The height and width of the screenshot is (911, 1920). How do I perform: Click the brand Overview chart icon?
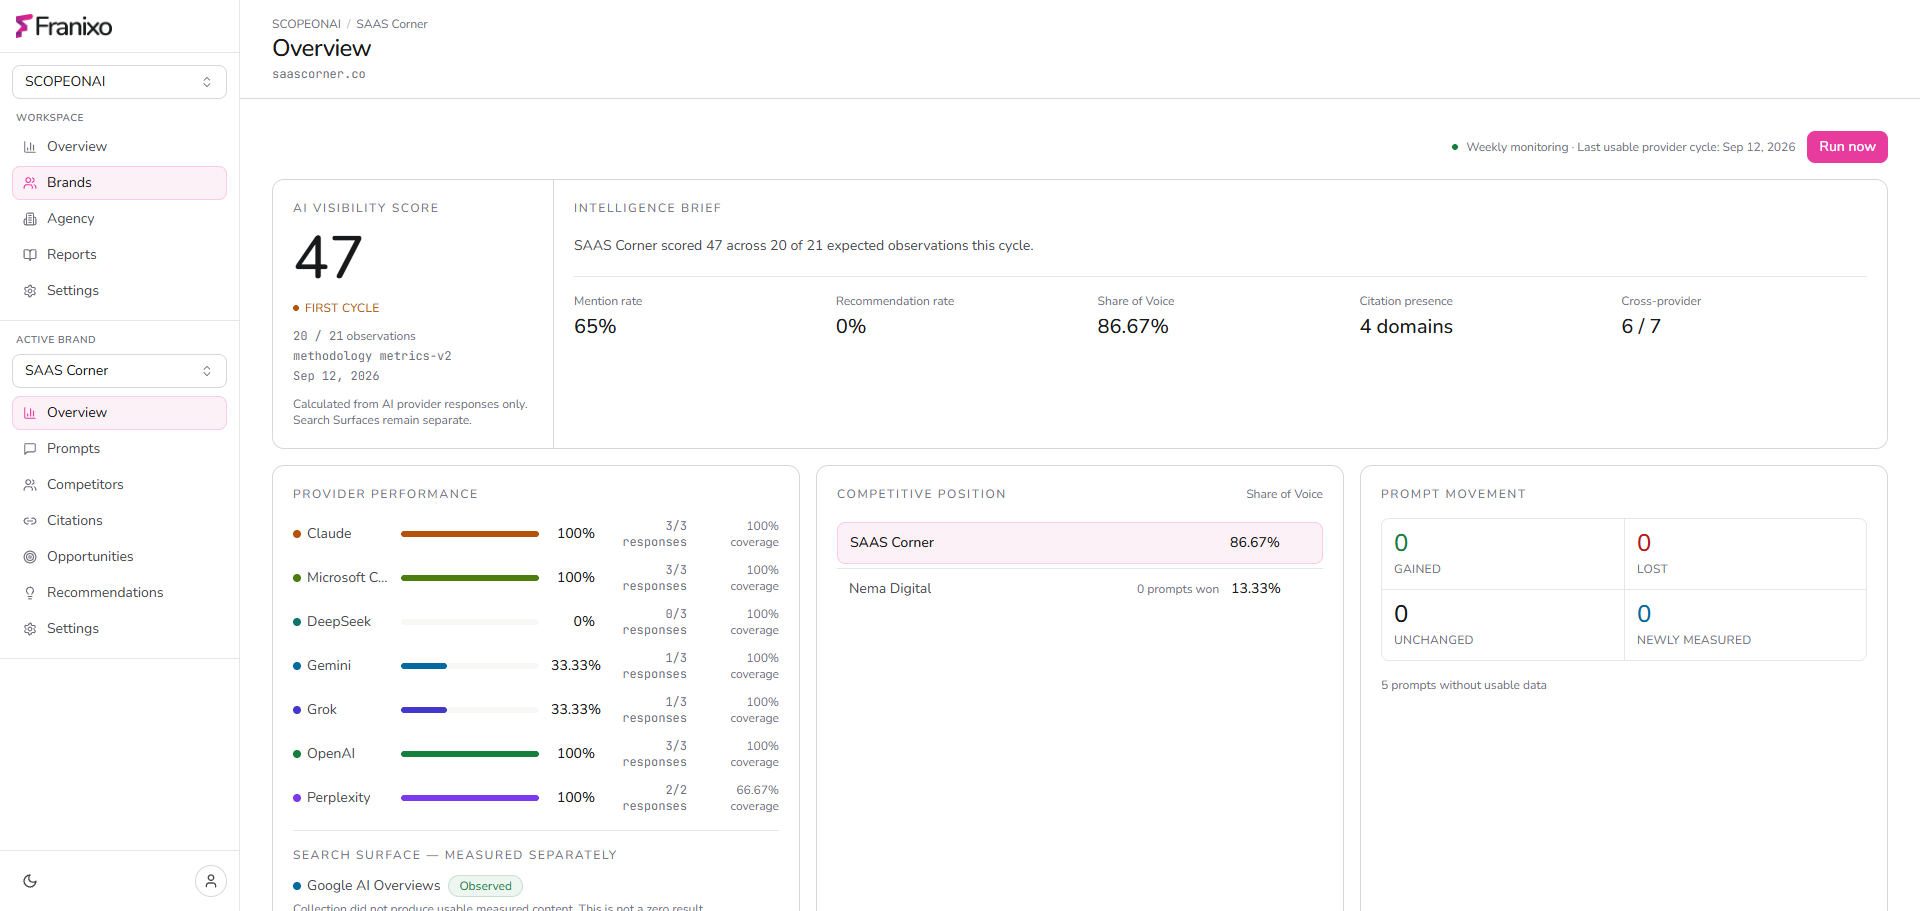(x=30, y=413)
